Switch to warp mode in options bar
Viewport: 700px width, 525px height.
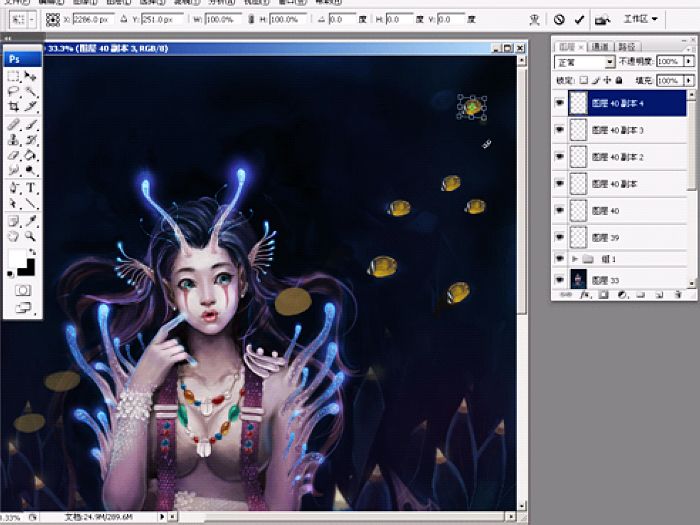coord(534,20)
